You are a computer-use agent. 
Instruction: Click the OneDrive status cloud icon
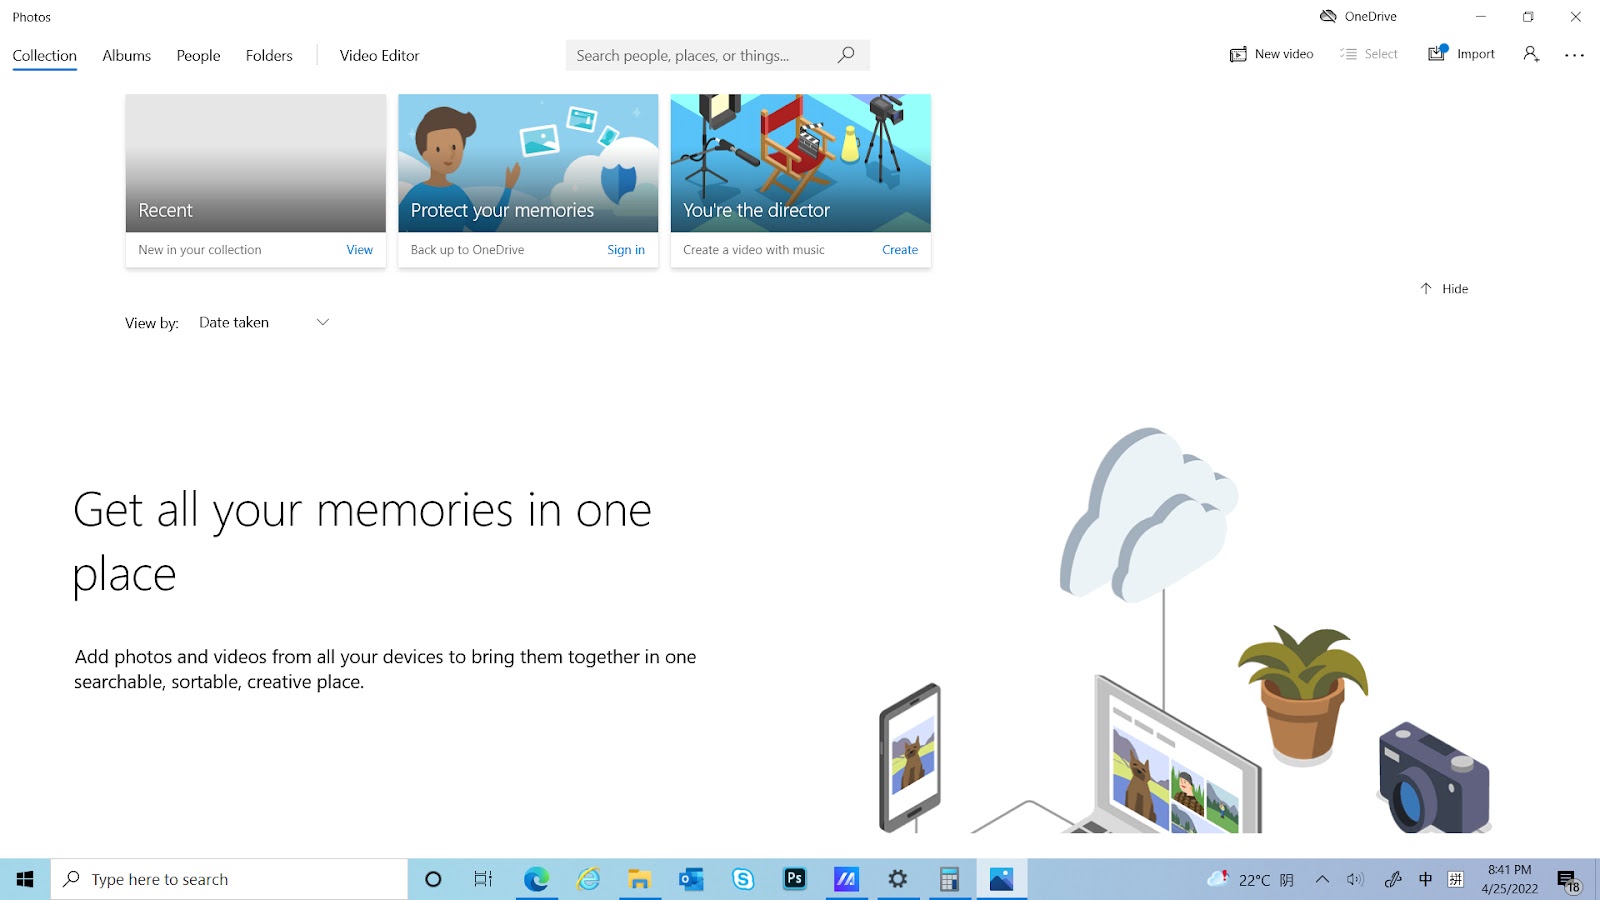[x=1328, y=16]
